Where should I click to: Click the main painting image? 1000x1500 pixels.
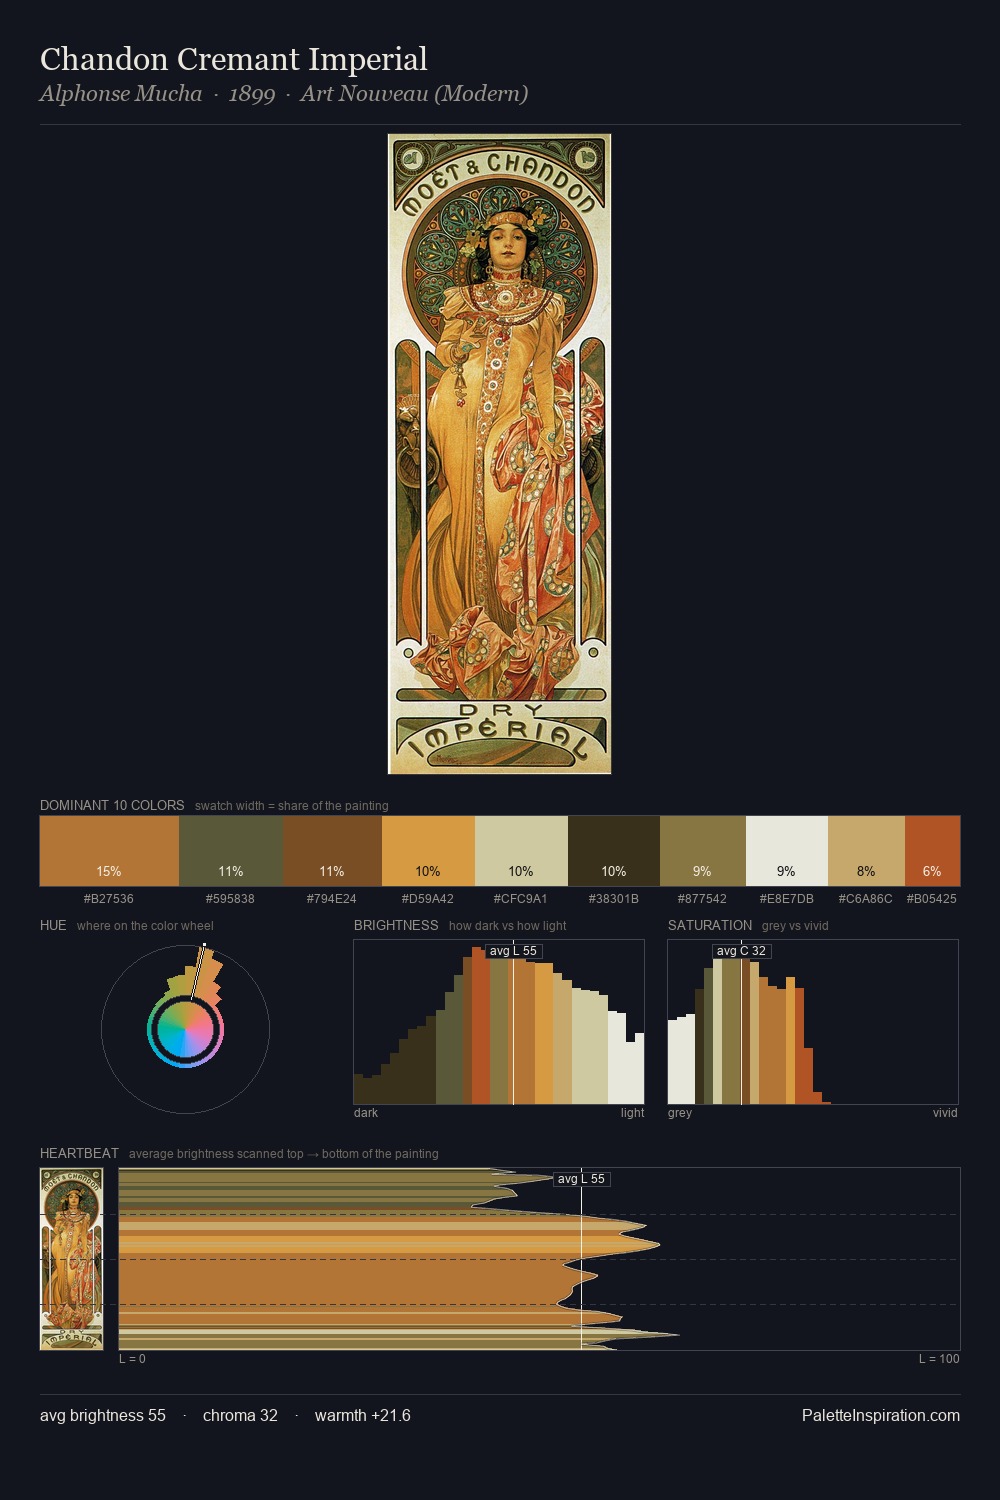coord(499,454)
